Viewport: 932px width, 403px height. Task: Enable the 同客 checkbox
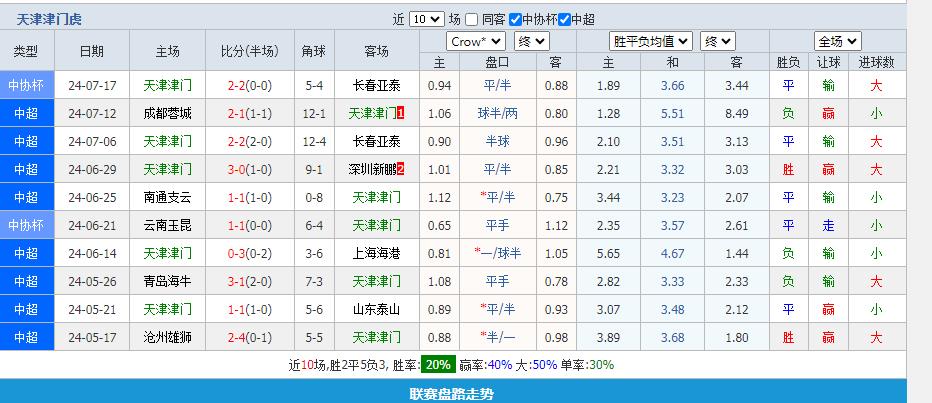(x=472, y=19)
